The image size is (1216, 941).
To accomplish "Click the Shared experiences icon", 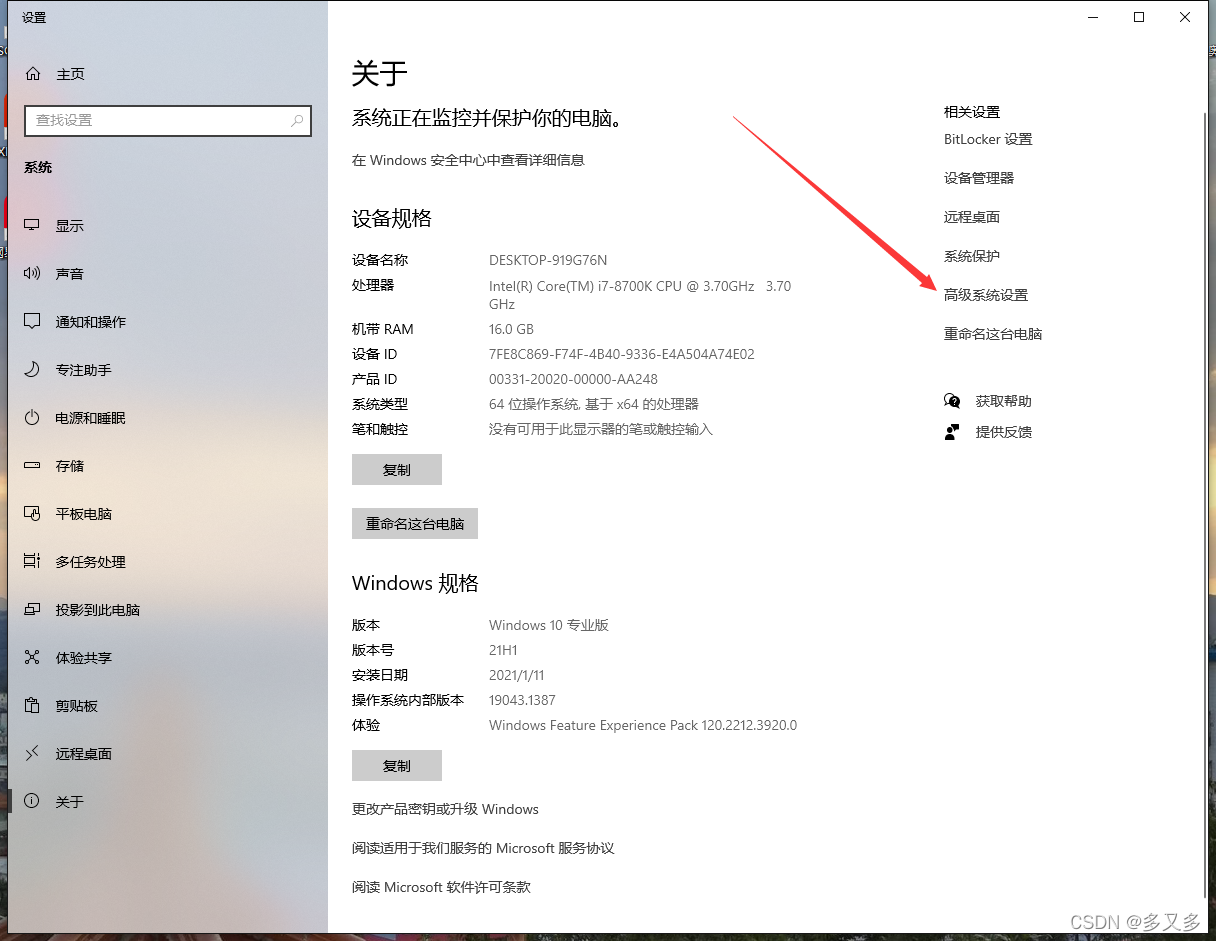I will (33, 658).
